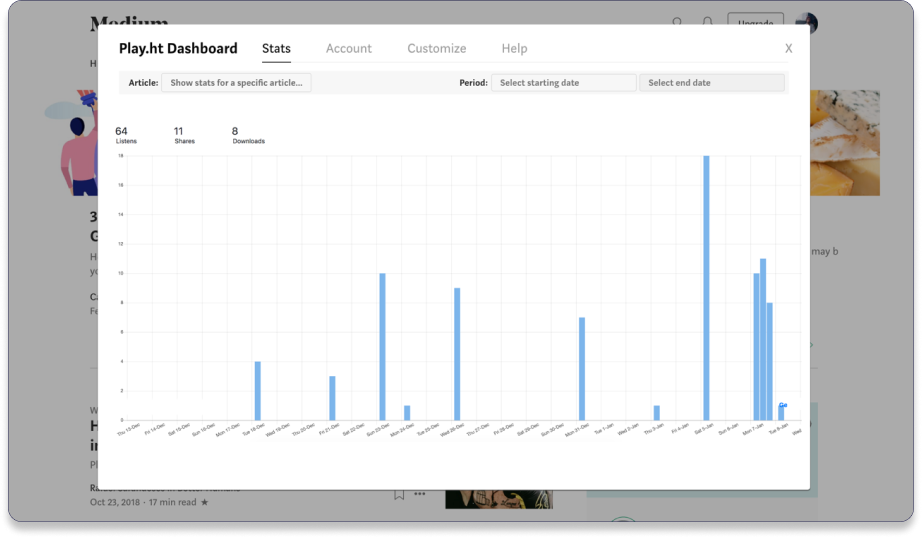Click the Wed 26-Dec bar
This screenshot has width=922, height=538.
coord(457,354)
